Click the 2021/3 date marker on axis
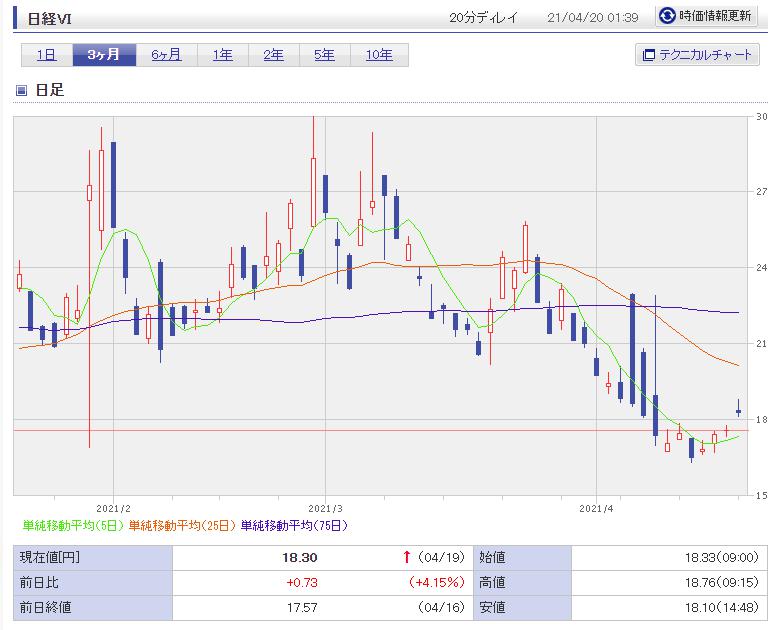The height and width of the screenshot is (630, 780). click(x=326, y=507)
